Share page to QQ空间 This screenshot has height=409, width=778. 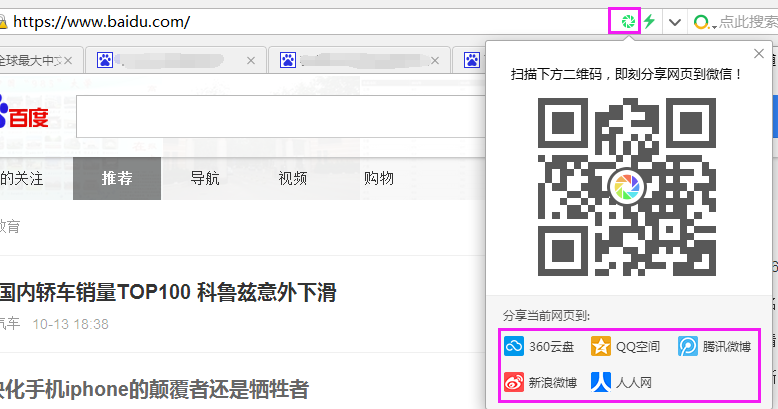(x=625, y=346)
